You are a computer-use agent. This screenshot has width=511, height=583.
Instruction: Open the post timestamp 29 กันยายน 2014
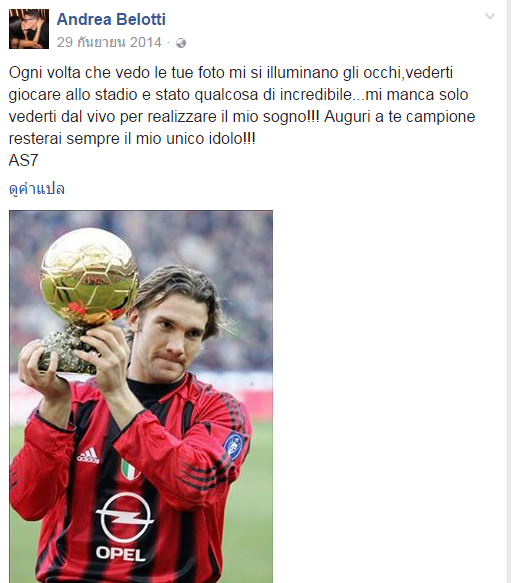[109, 42]
